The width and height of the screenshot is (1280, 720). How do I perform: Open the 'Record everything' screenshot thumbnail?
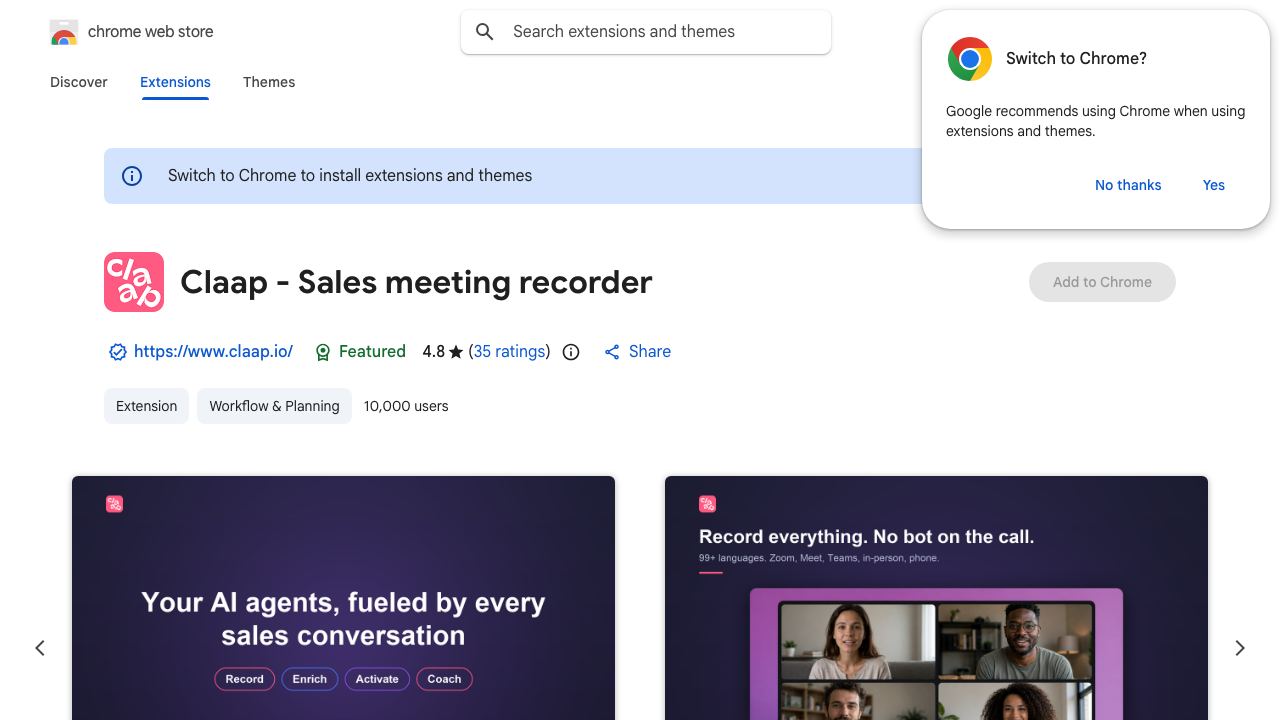(936, 598)
